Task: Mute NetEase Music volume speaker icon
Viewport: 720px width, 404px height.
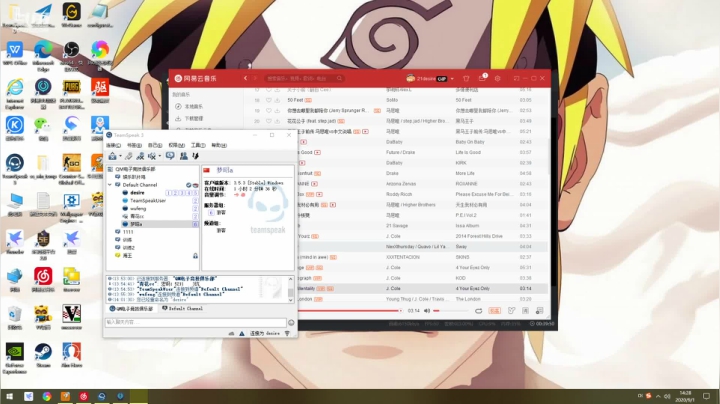Action: tap(427, 311)
